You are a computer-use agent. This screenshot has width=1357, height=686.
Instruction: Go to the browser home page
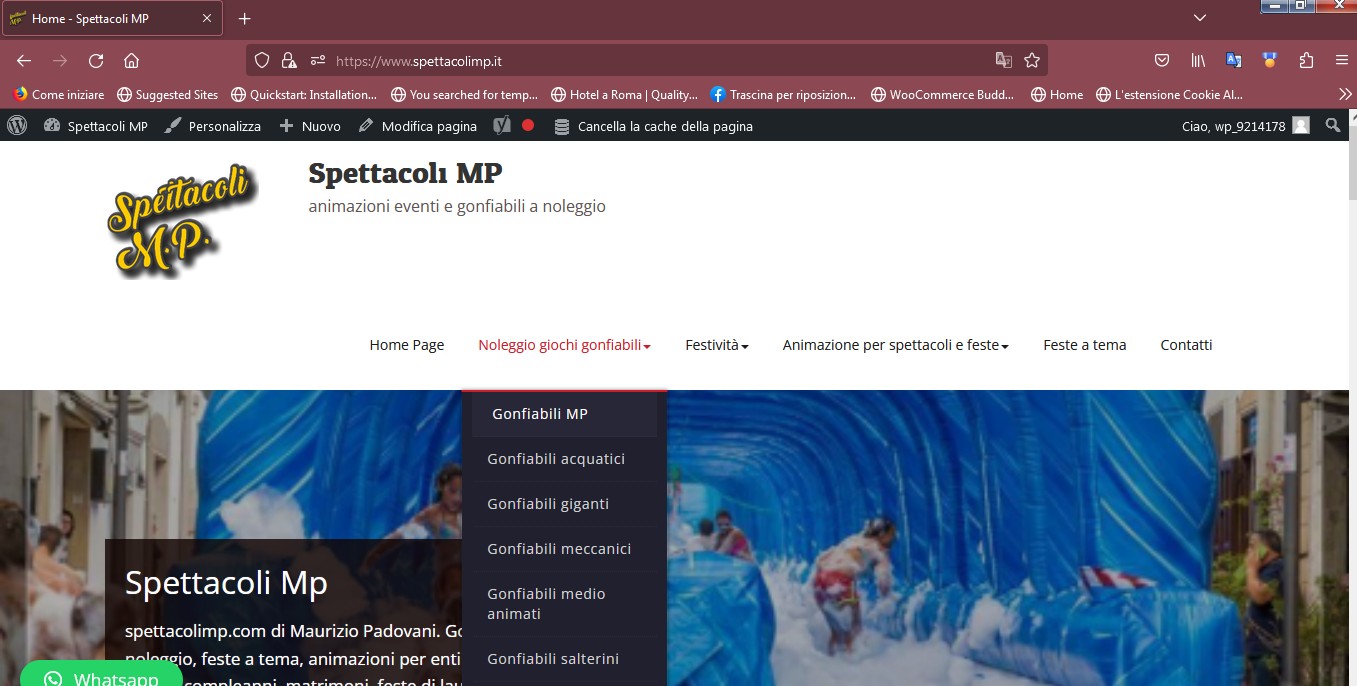point(131,61)
